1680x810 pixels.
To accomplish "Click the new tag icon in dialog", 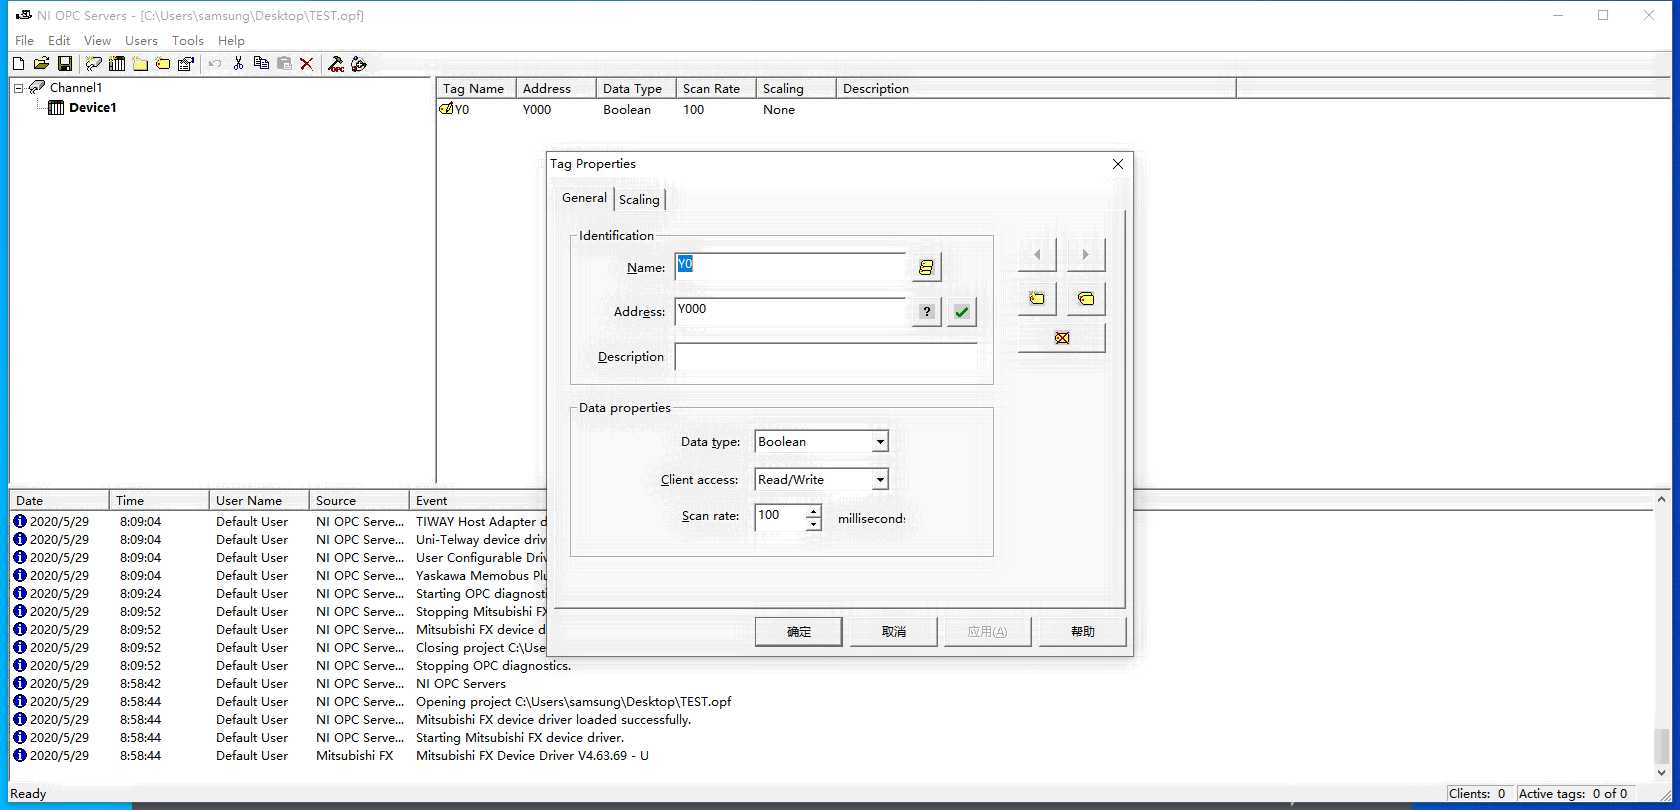I will pyautogui.click(x=1037, y=298).
